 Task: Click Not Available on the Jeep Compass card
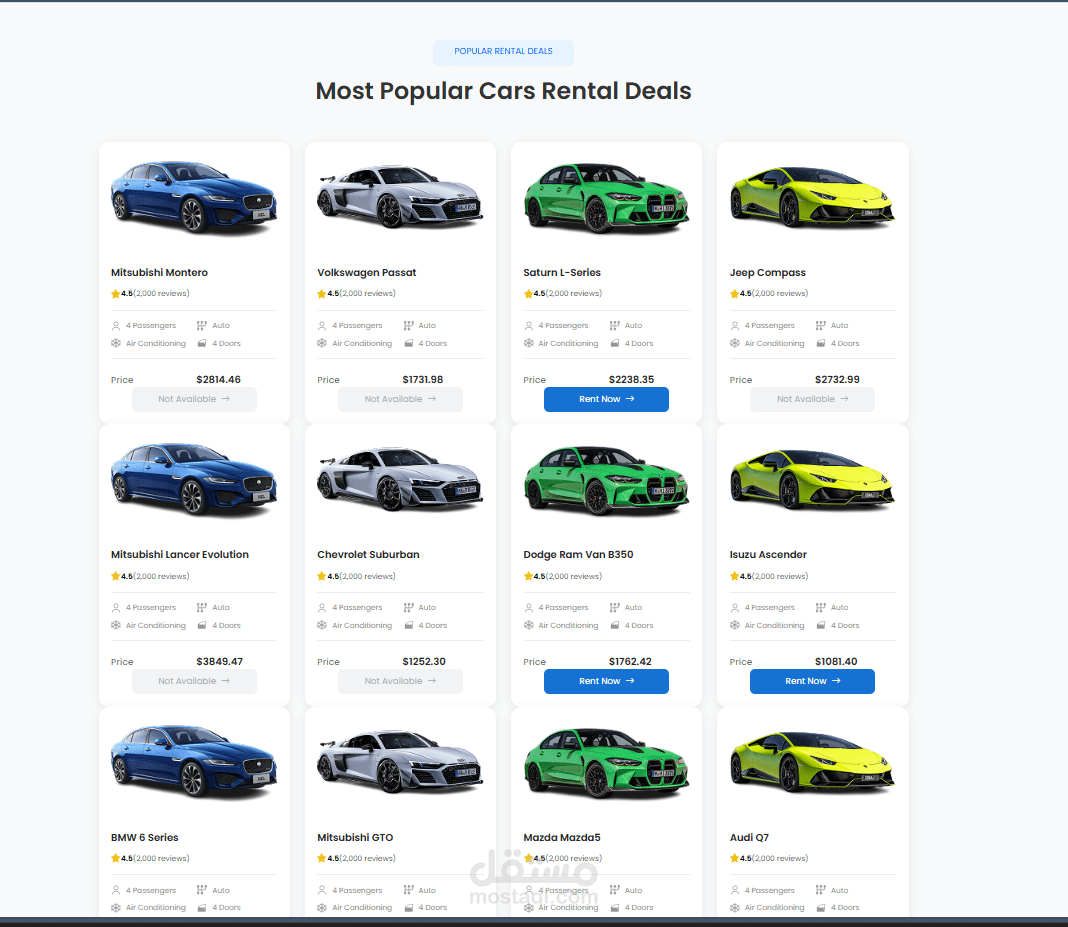(812, 399)
